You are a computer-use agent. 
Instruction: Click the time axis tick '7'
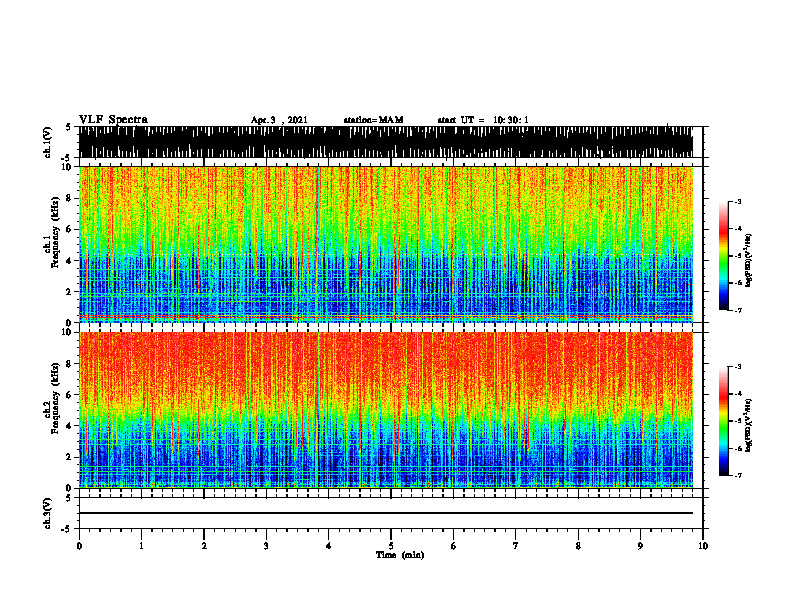[x=516, y=546]
